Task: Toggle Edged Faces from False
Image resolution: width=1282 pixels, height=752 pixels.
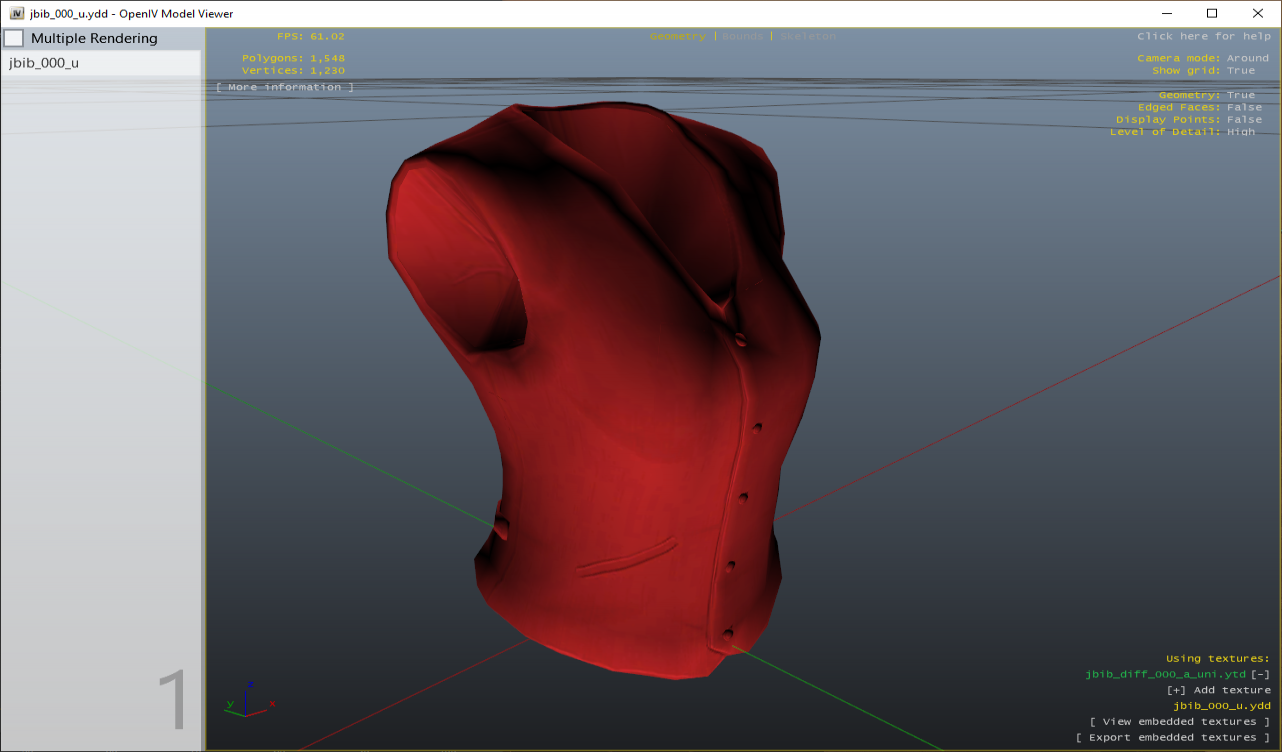Action: (x=1244, y=107)
